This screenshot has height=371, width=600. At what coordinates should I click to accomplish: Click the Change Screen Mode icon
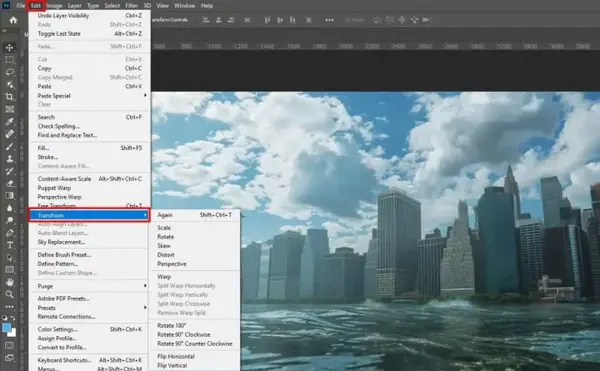(x=10, y=358)
